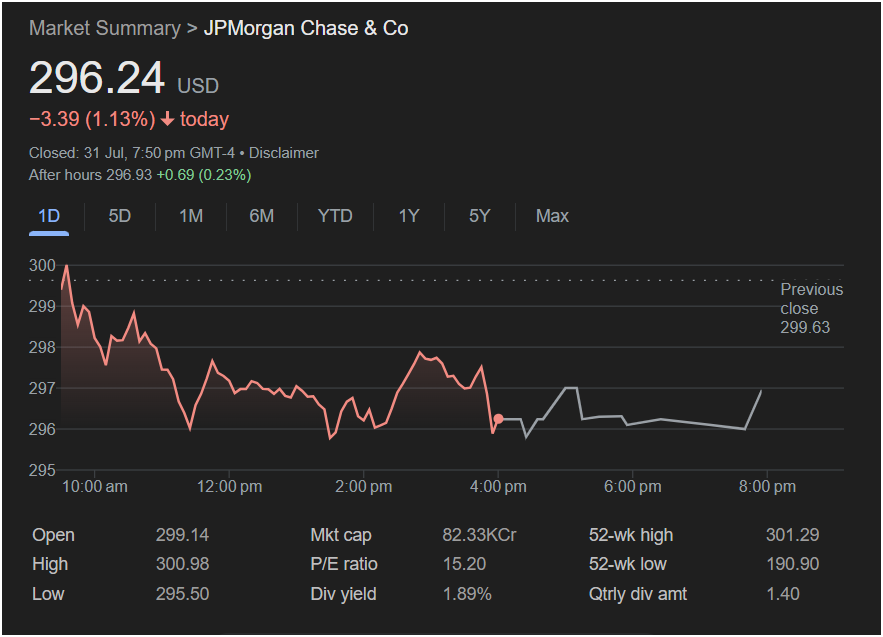Viewport: 883px width, 637px height.
Task: Switch to the 1Y chart view
Action: (x=408, y=216)
